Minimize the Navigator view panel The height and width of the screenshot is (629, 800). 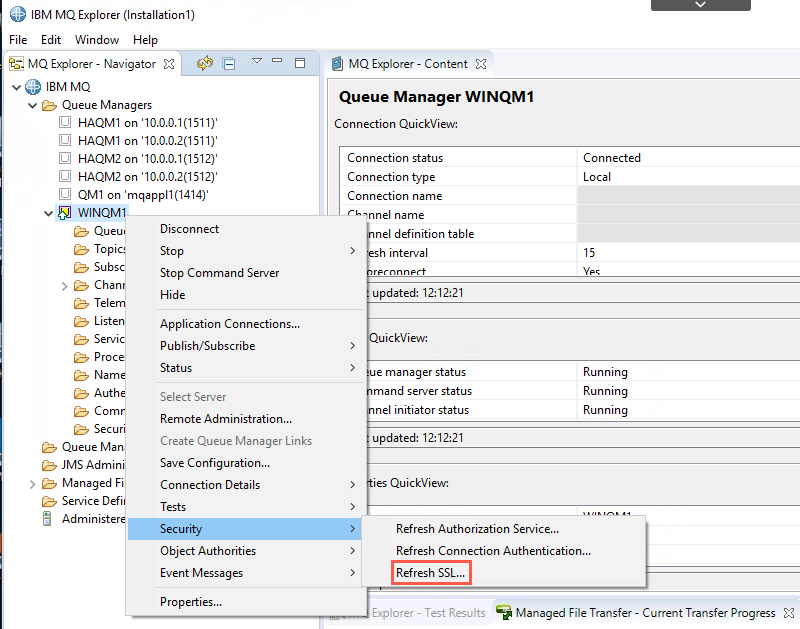click(277, 60)
